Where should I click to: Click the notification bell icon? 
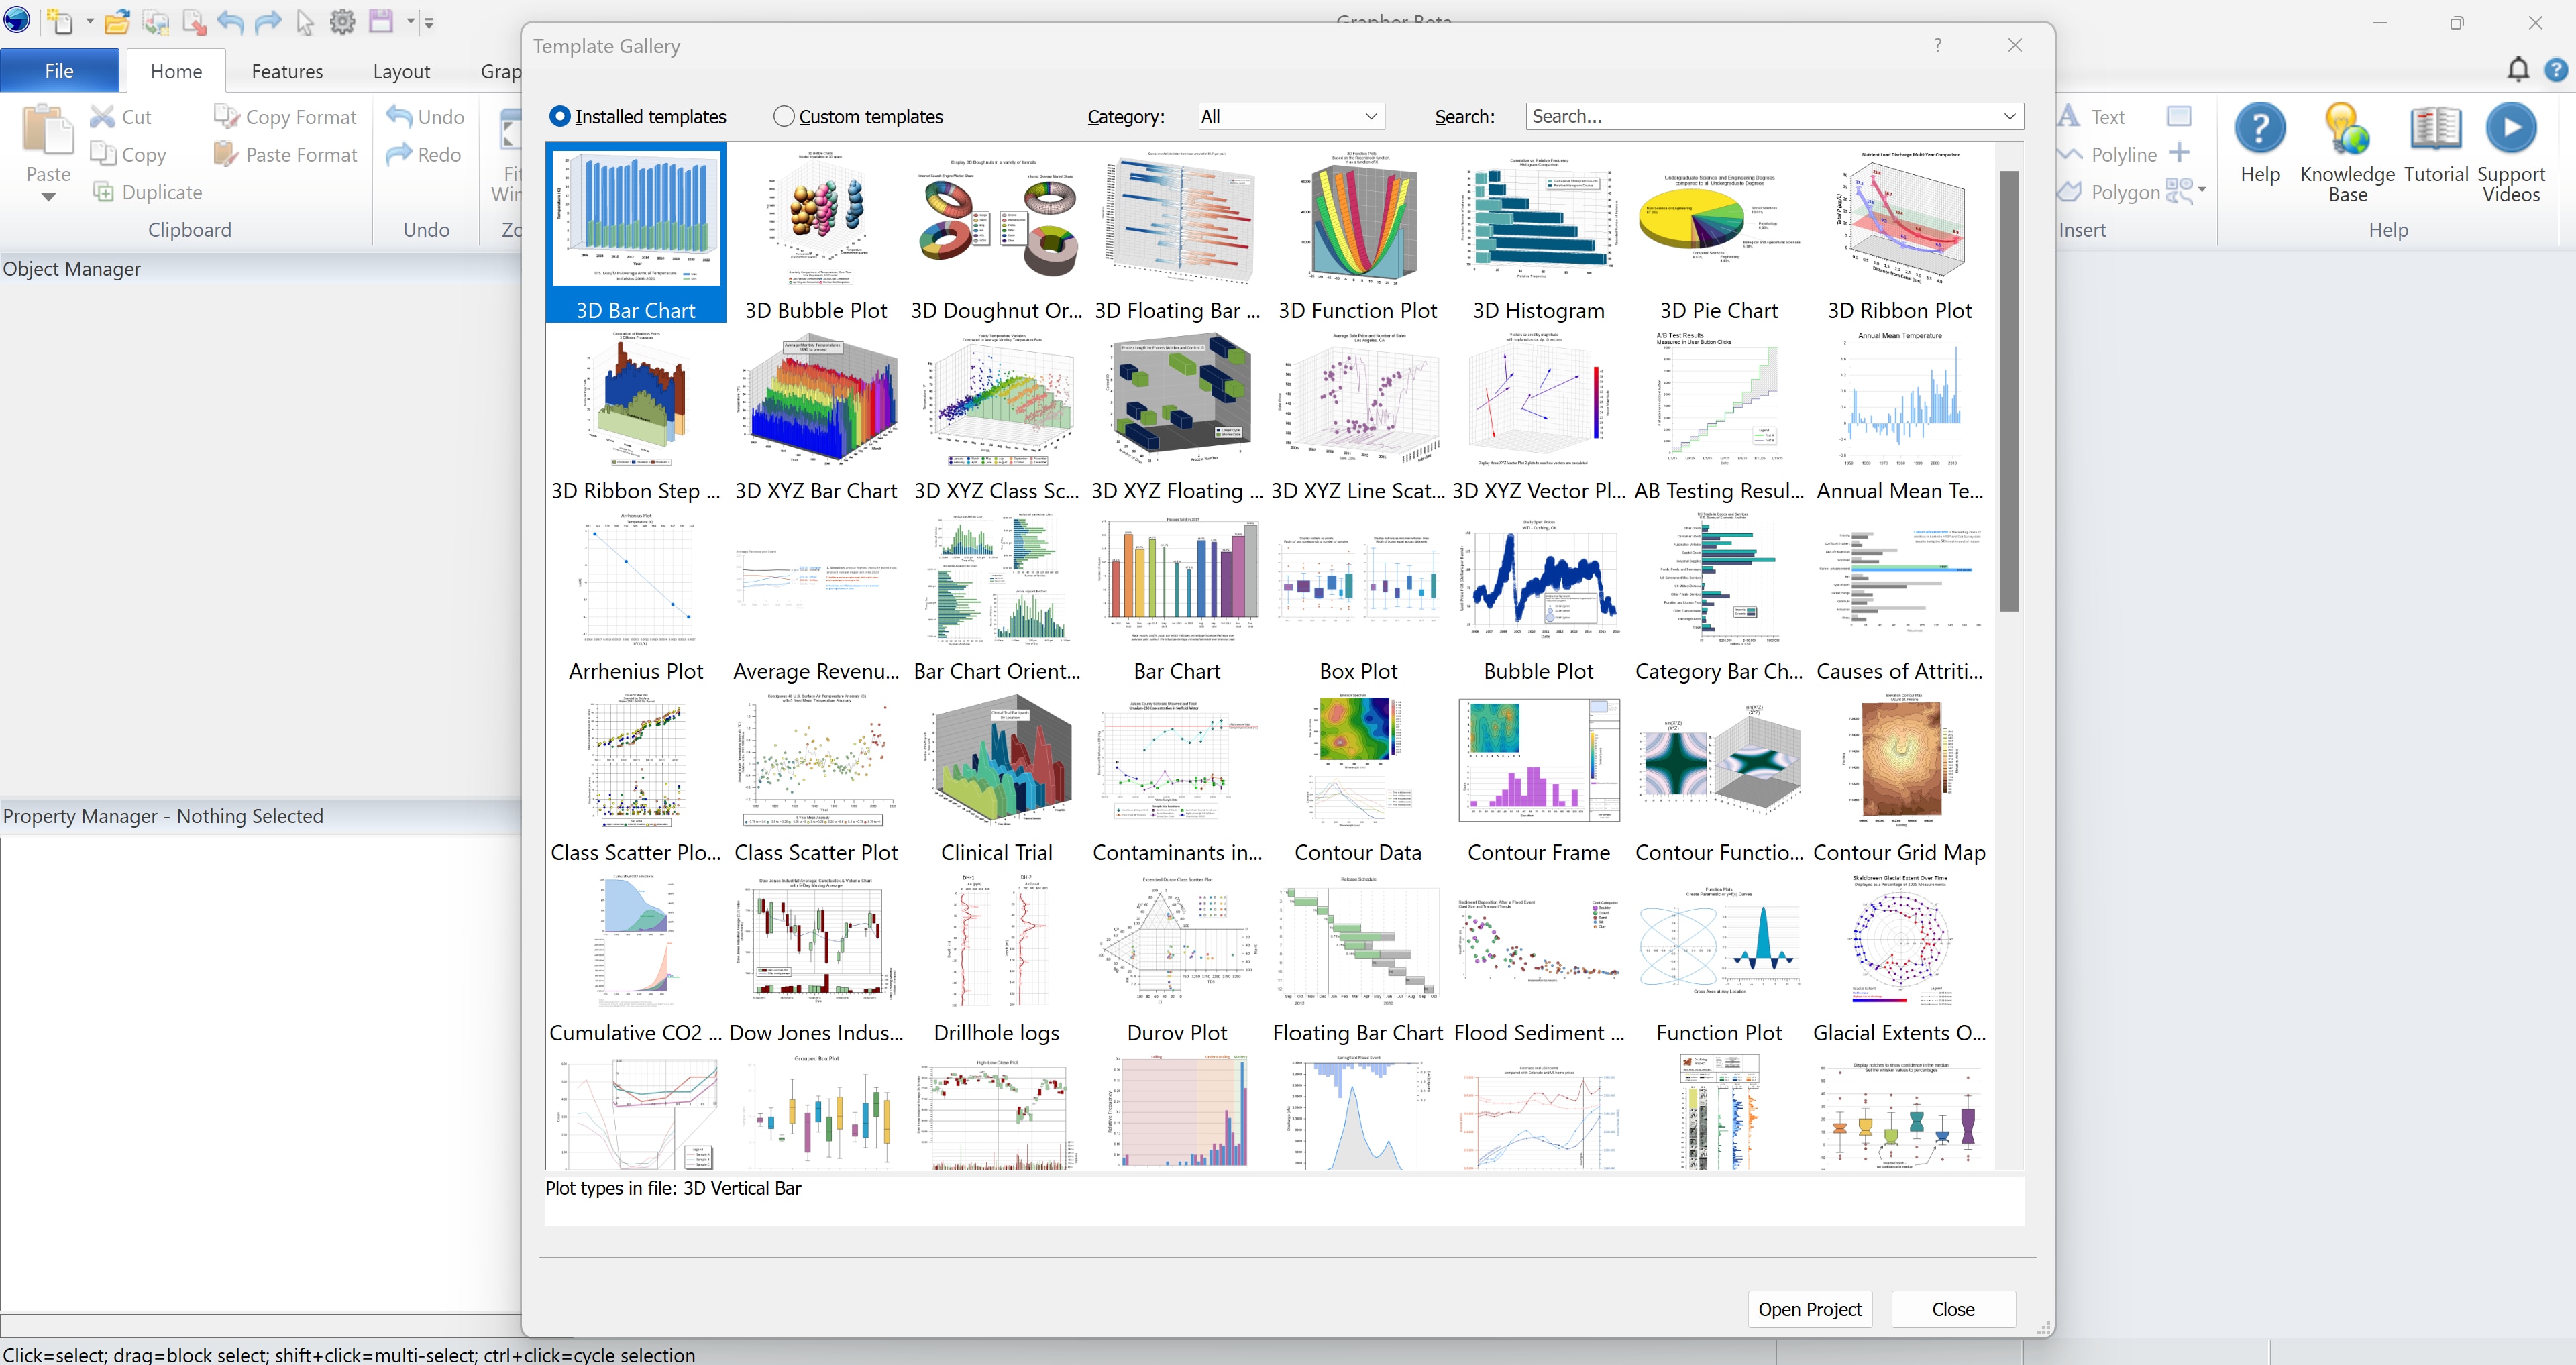pos(2518,69)
